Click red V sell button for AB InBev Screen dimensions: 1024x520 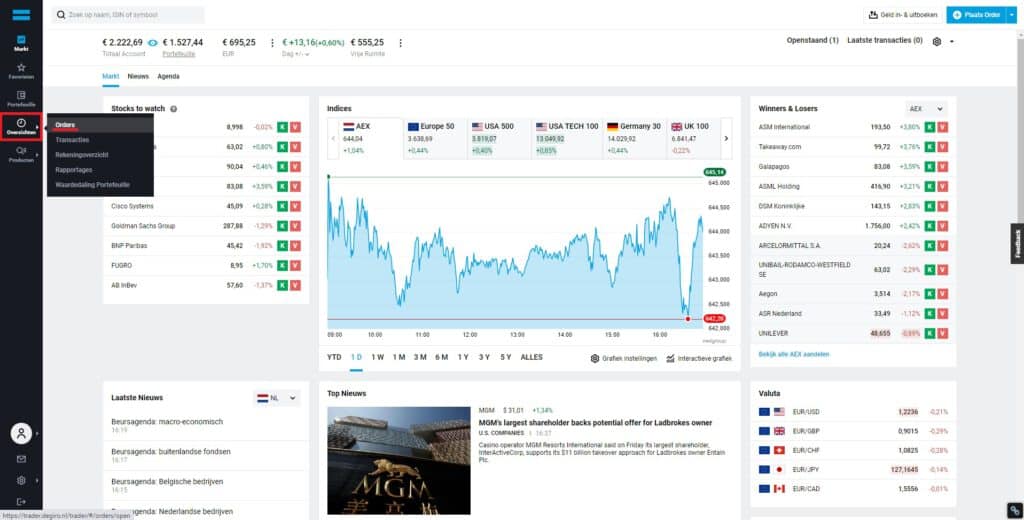[295, 285]
